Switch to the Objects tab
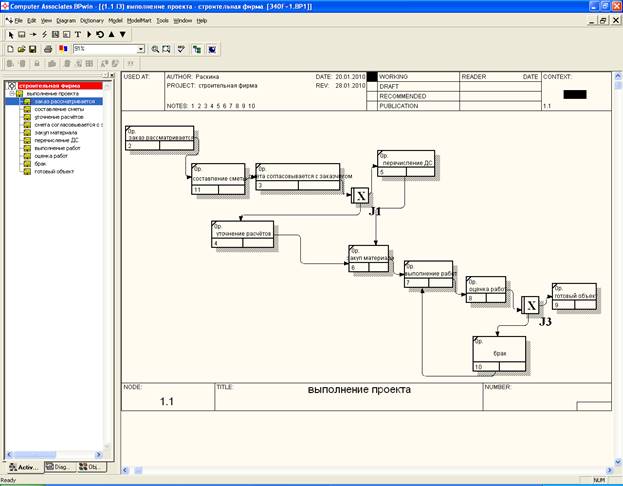The width and height of the screenshot is (623, 486). pos(92,467)
